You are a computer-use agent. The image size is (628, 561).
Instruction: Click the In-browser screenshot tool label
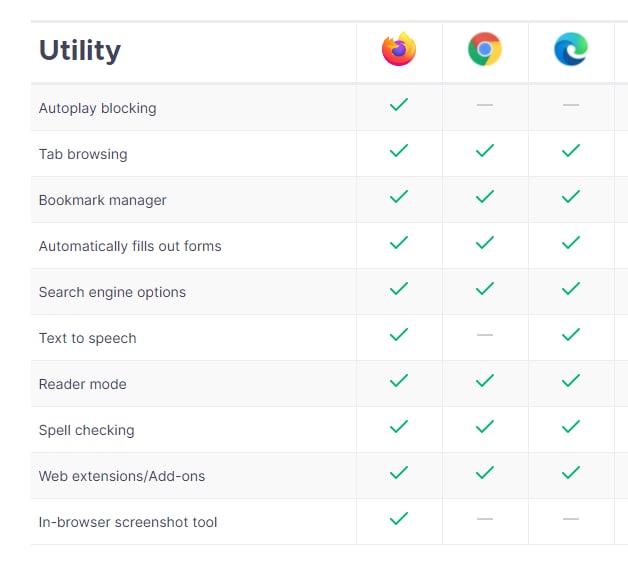(128, 522)
